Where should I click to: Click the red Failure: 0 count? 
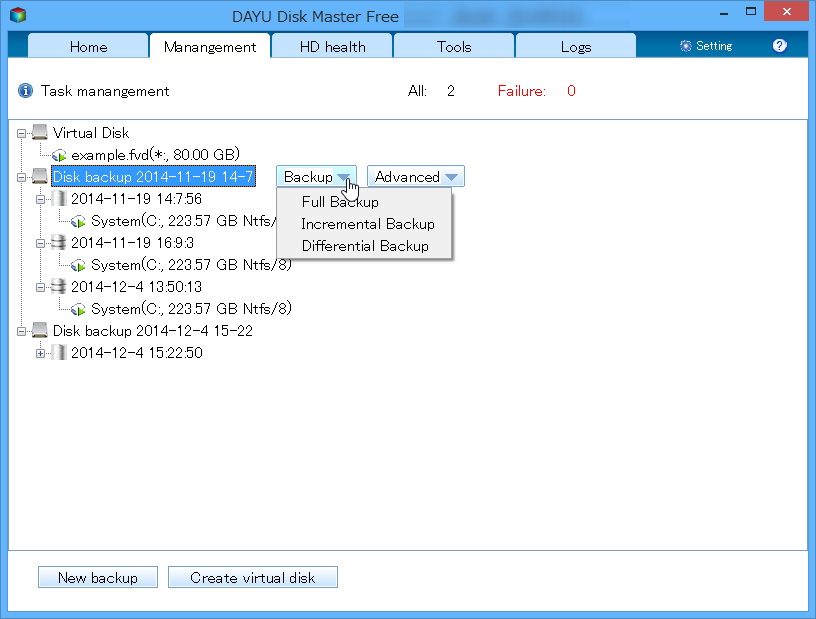click(537, 91)
